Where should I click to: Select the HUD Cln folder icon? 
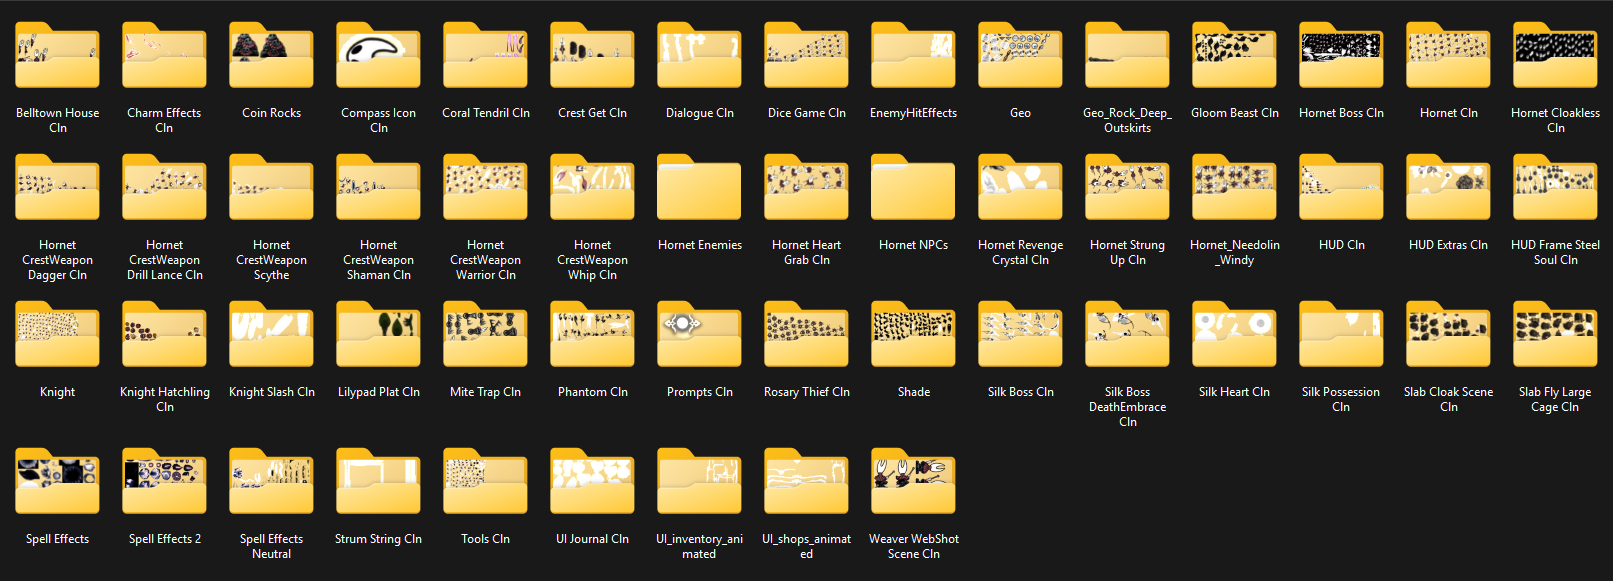tap(1341, 187)
